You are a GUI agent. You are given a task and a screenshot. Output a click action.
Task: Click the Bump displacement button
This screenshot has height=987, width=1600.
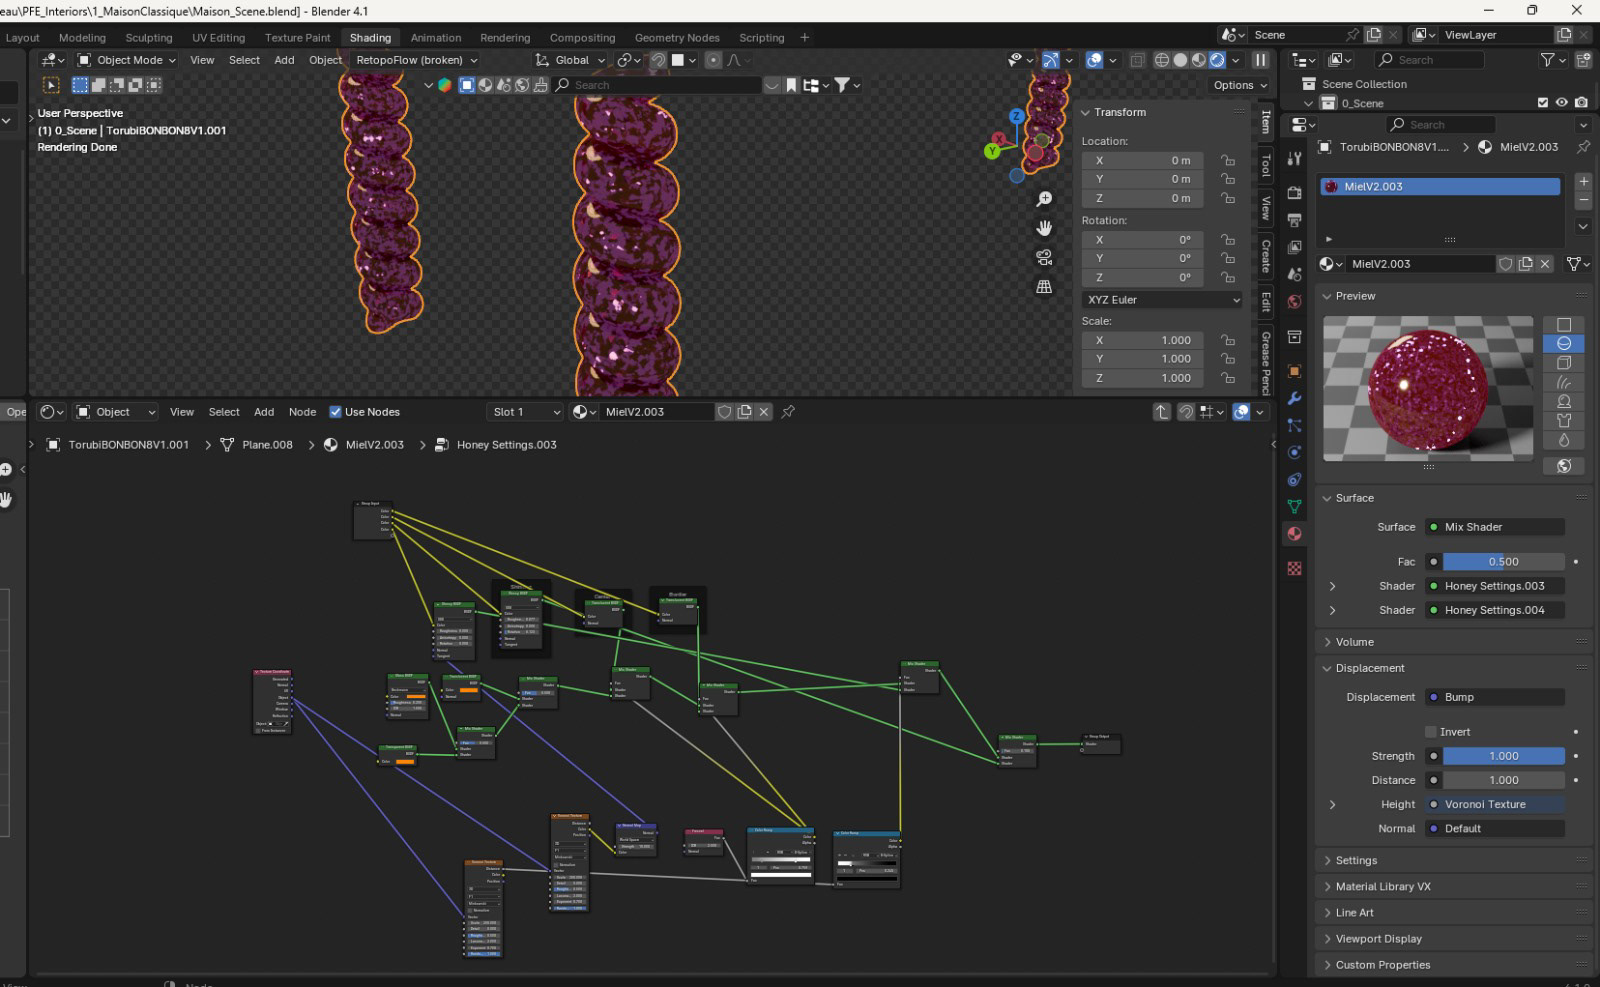[1495, 697]
